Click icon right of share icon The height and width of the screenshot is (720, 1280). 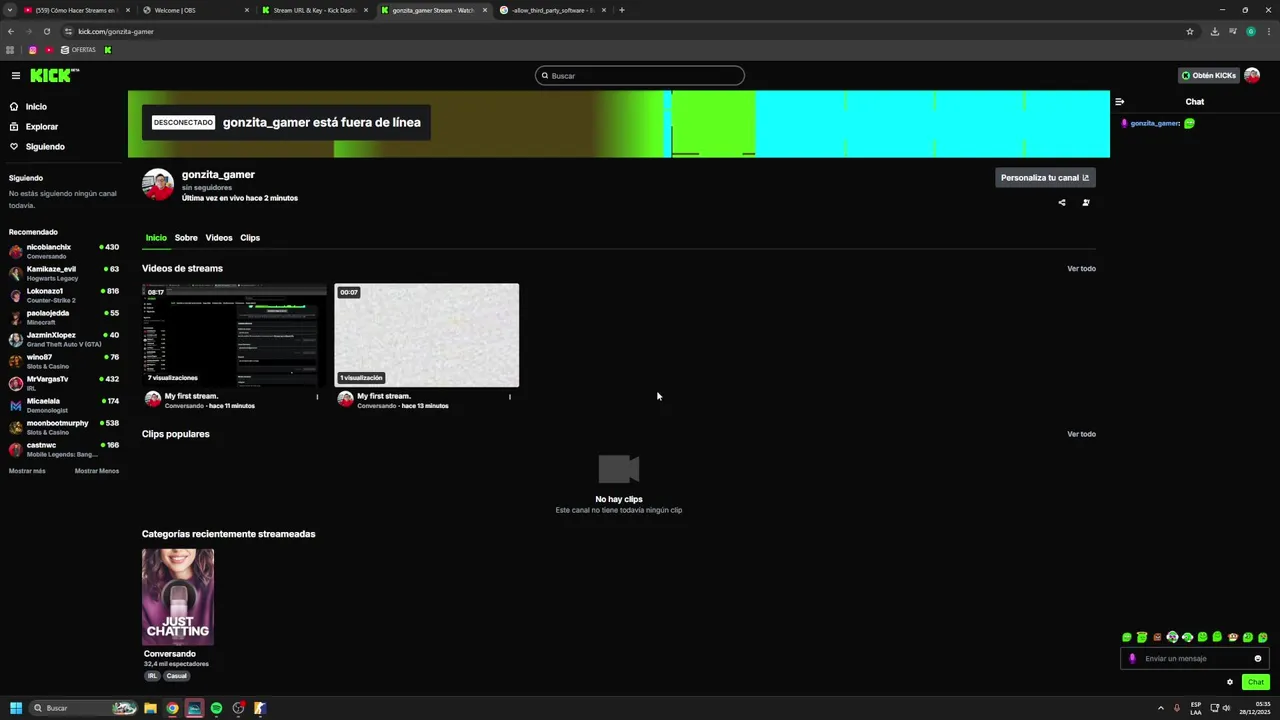click(1086, 203)
